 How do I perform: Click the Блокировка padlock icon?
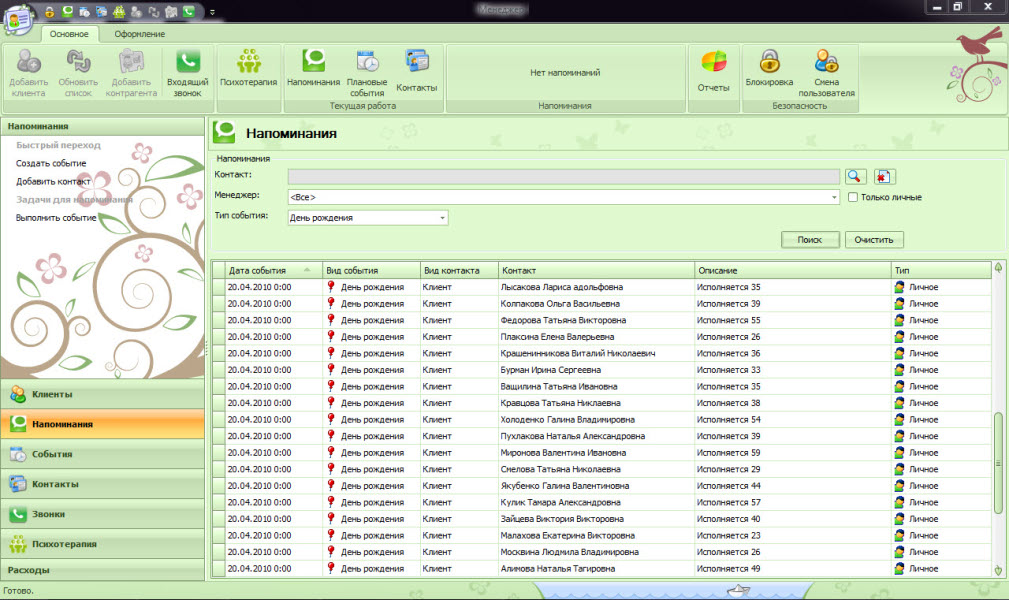pyautogui.click(x=769, y=62)
